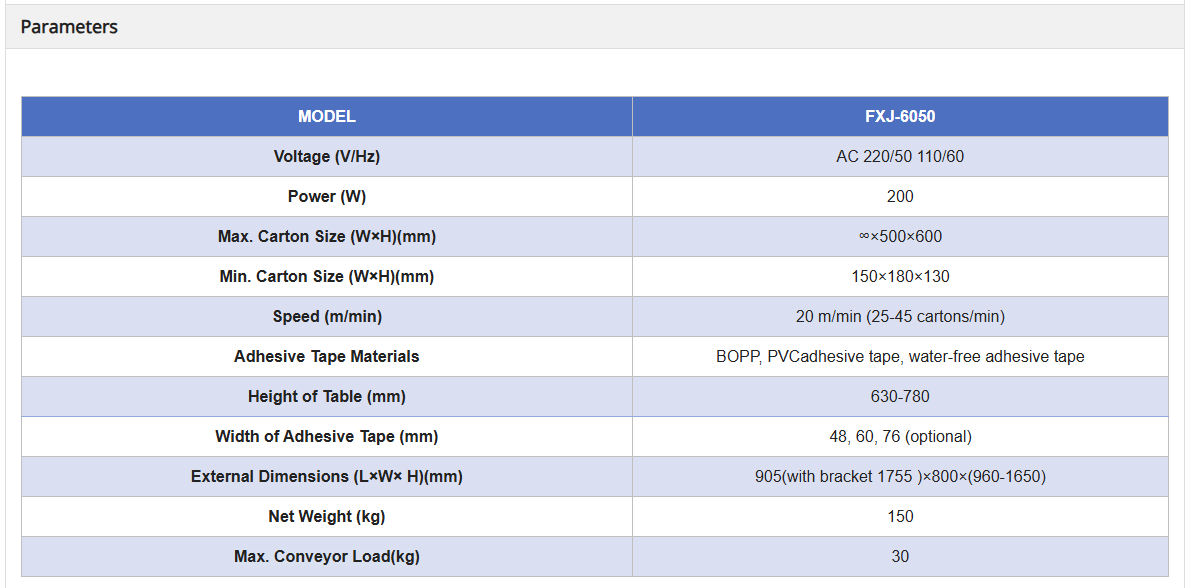1188x588 pixels.
Task: Select the Power (W) label cell
Action: pyautogui.click(x=327, y=197)
